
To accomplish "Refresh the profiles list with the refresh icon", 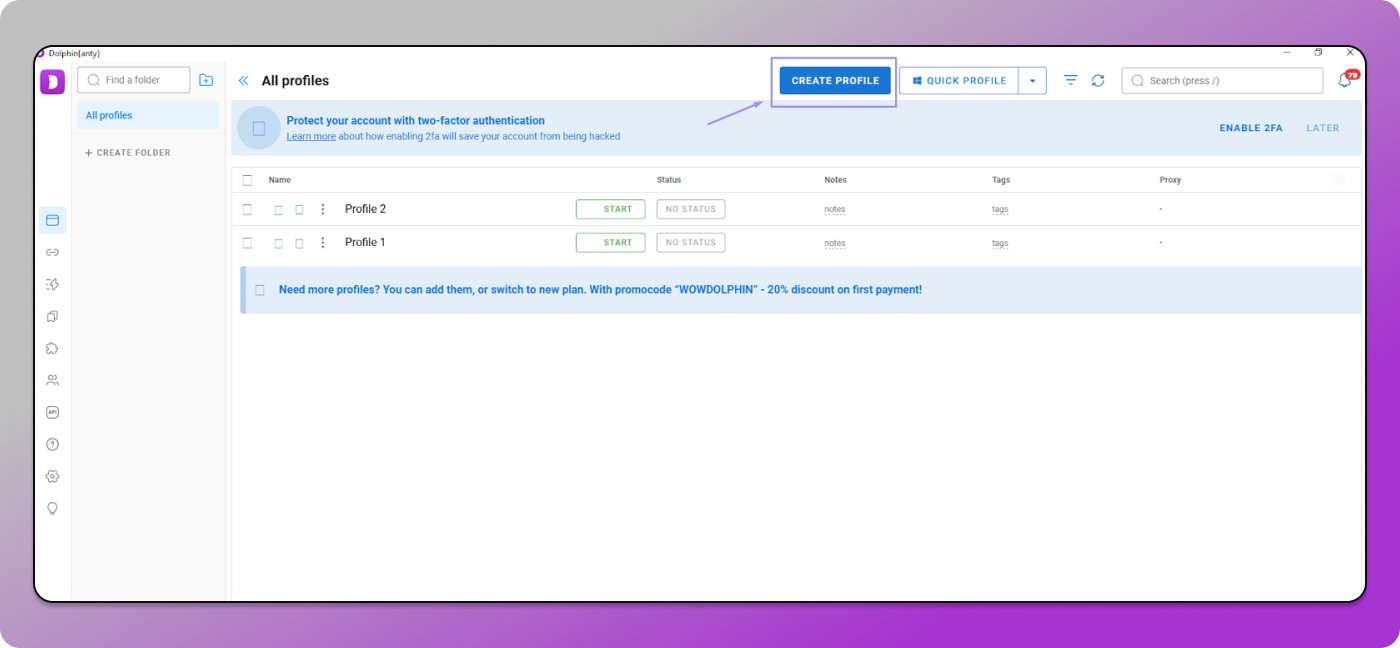I will [1098, 80].
